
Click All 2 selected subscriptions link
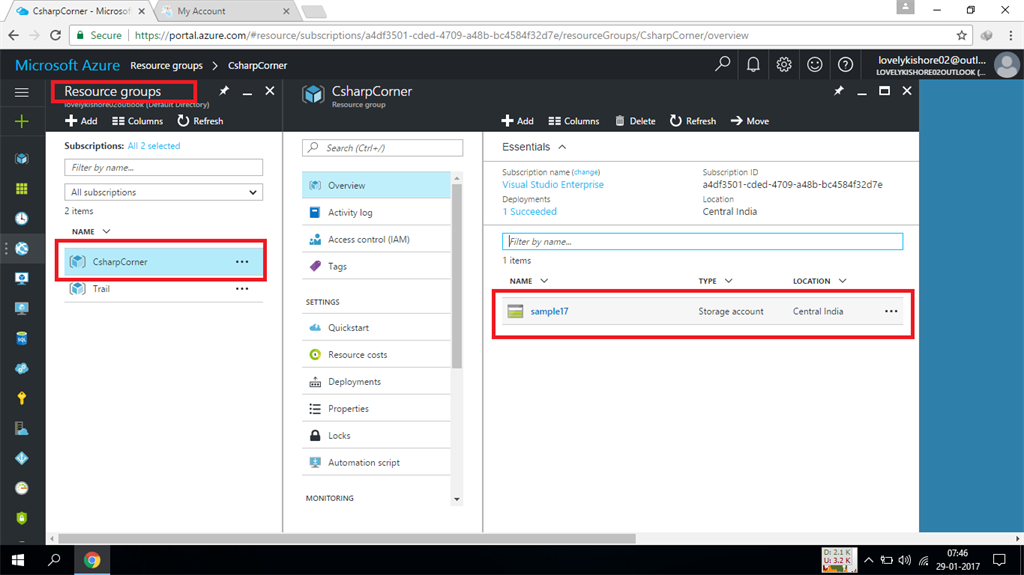[x=153, y=146]
